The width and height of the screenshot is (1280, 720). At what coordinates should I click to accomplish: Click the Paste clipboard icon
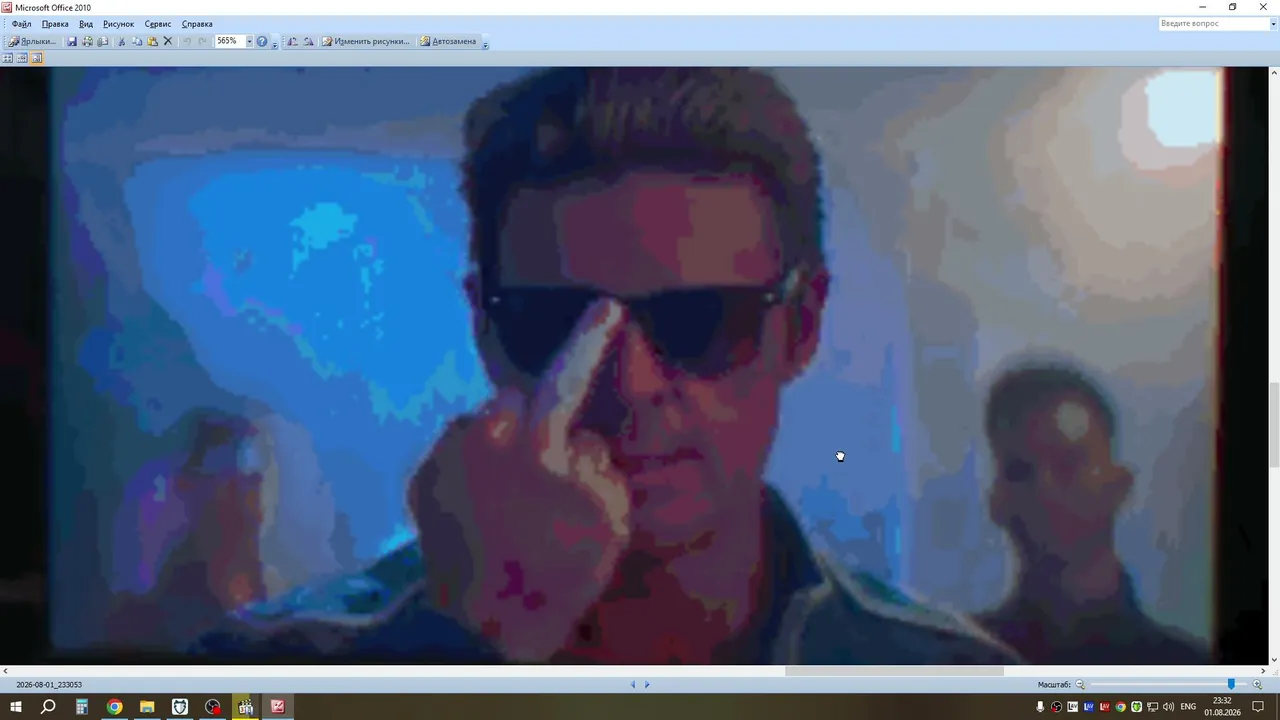(152, 41)
